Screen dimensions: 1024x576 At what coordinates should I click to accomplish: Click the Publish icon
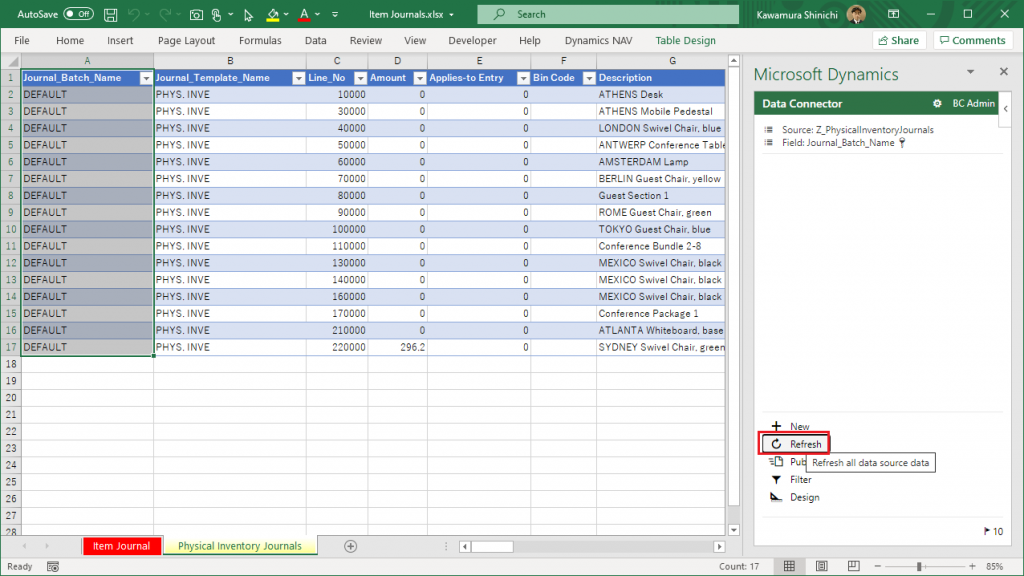tap(776, 462)
